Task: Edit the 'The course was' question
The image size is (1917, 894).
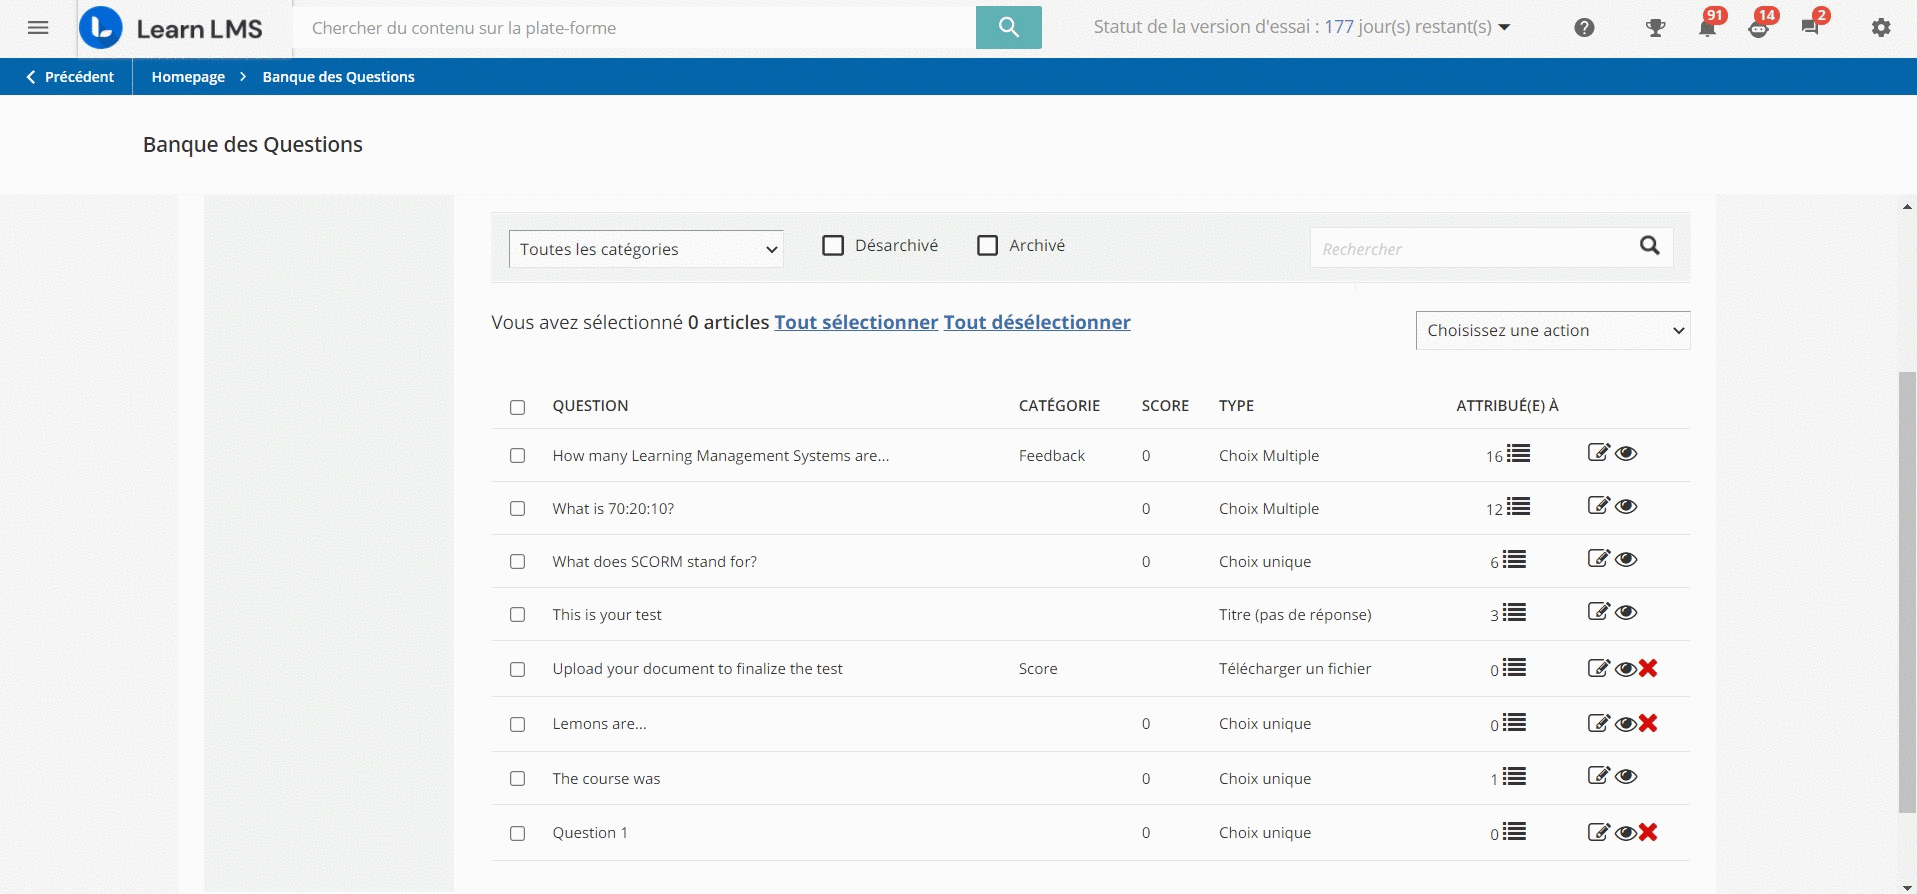Action: (1598, 776)
